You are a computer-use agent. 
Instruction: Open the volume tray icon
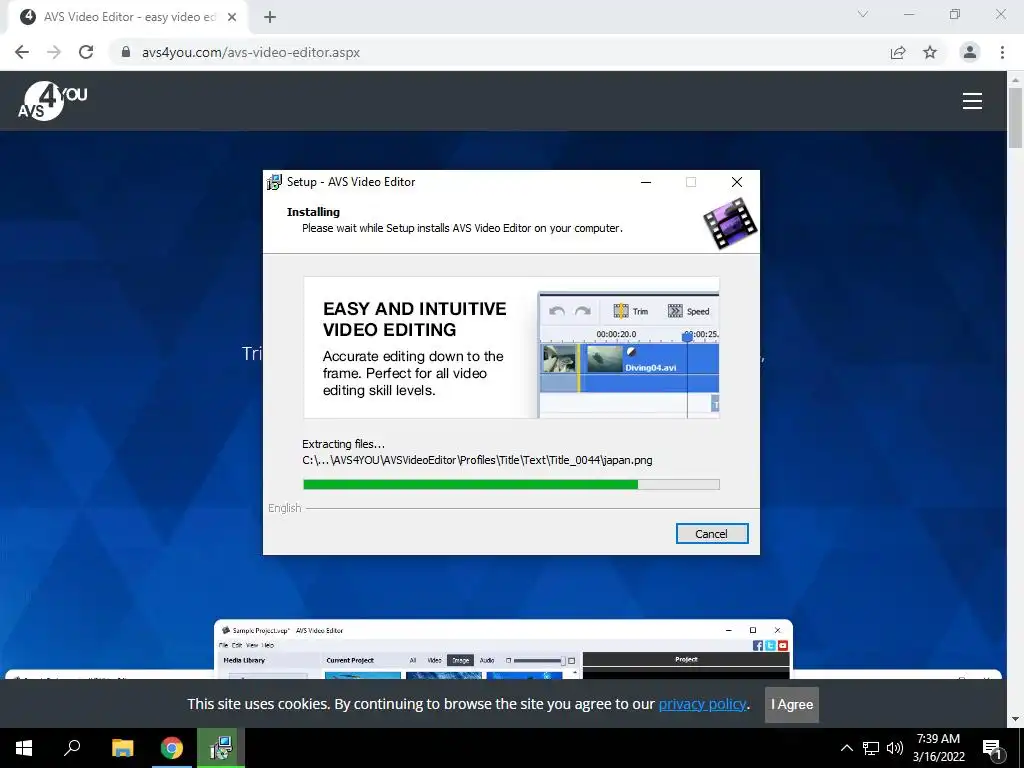click(x=895, y=748)
